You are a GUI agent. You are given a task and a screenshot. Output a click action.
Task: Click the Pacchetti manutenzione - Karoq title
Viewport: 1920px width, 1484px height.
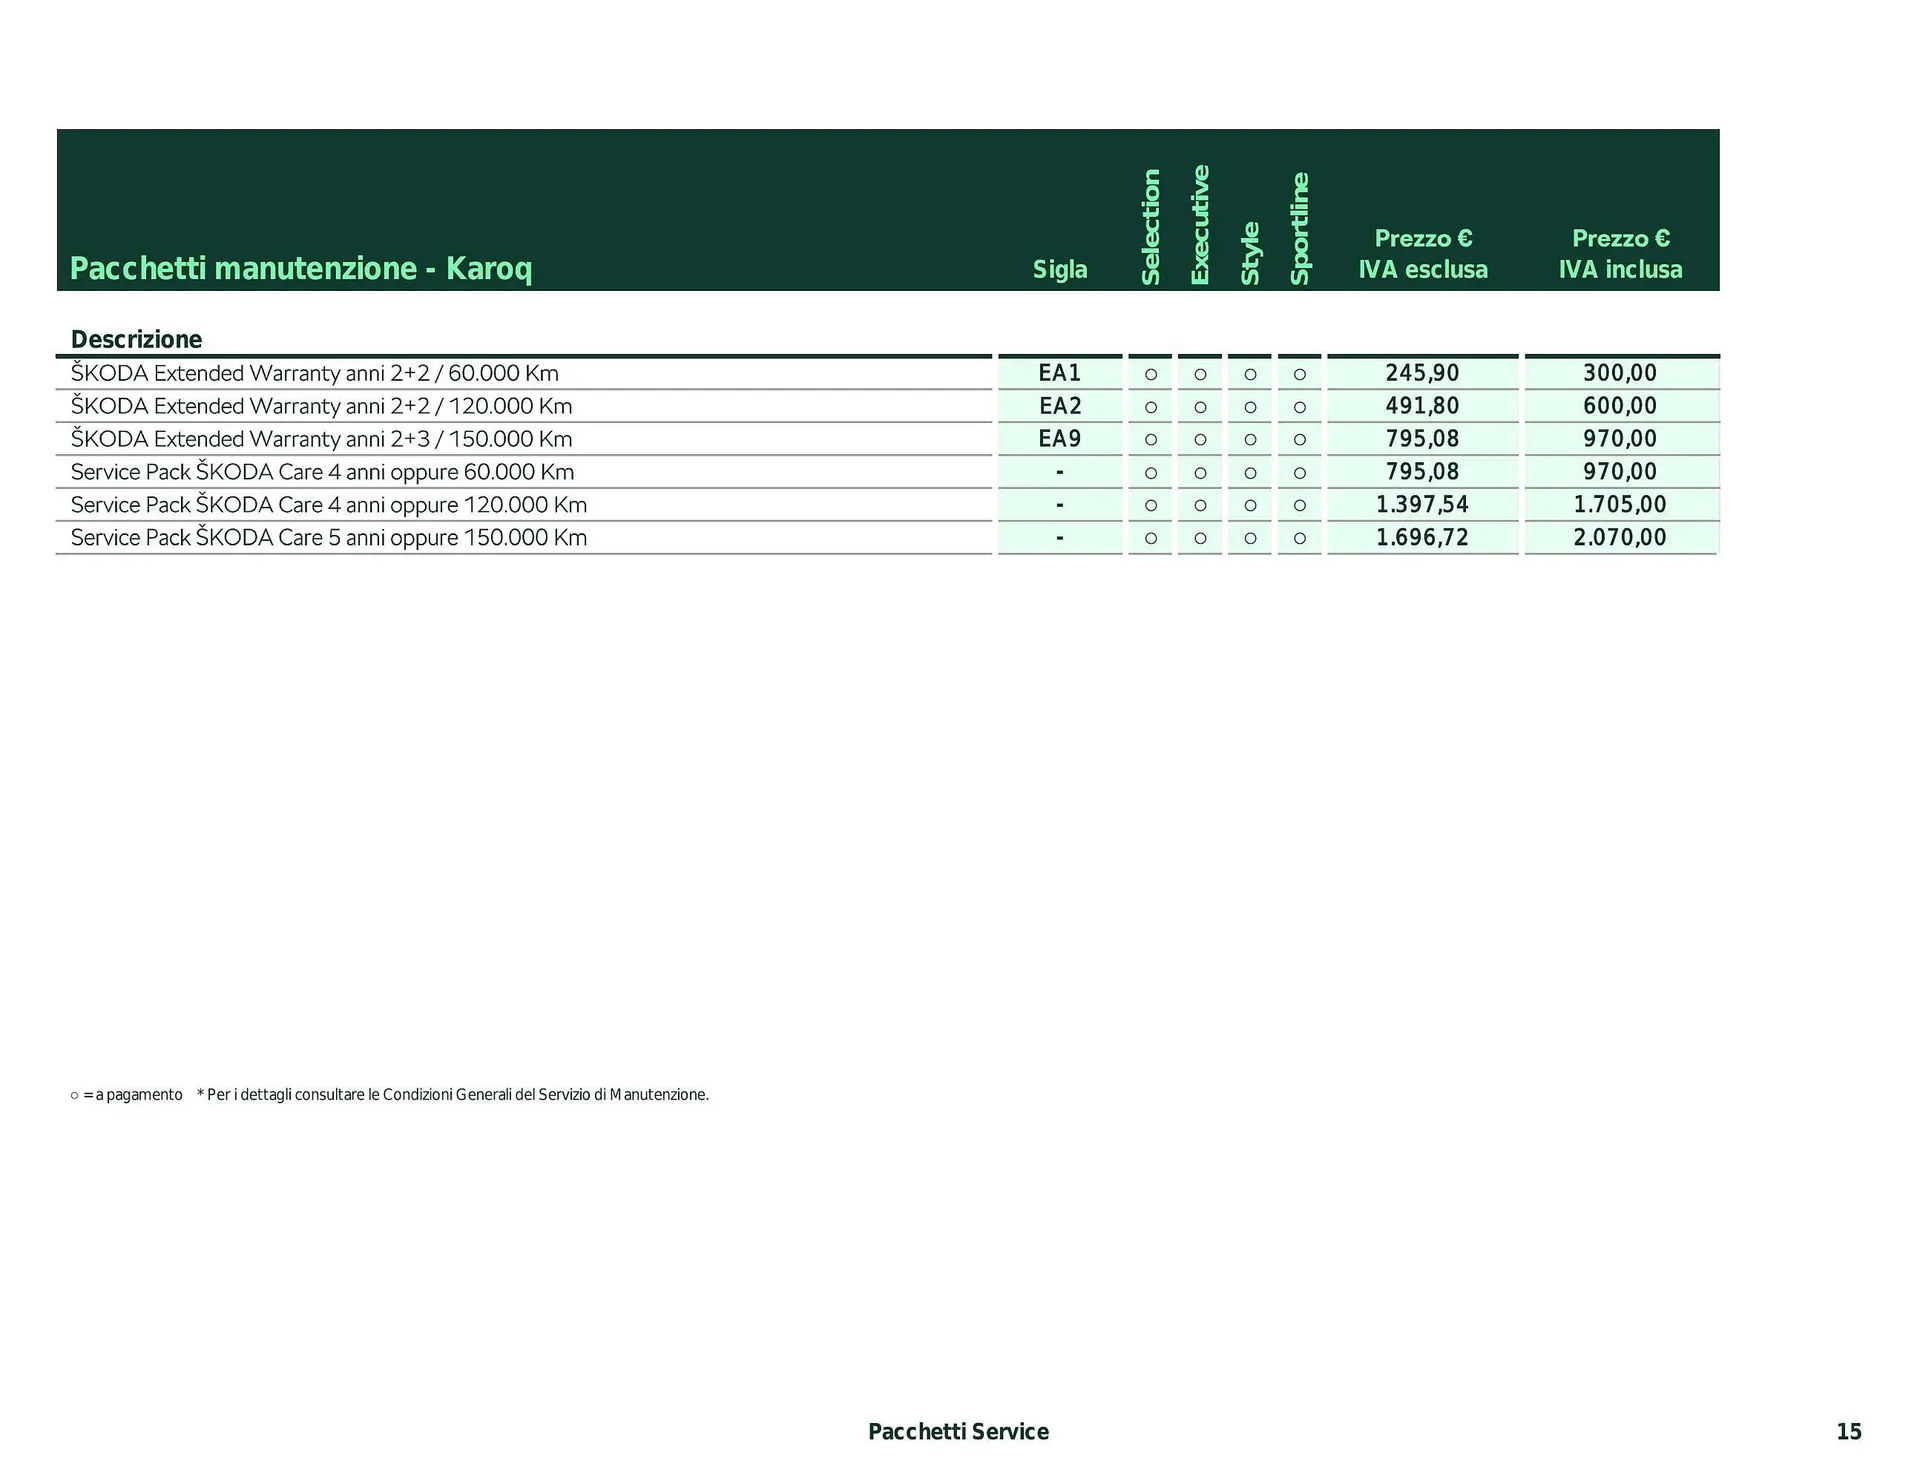click(300, 268)
